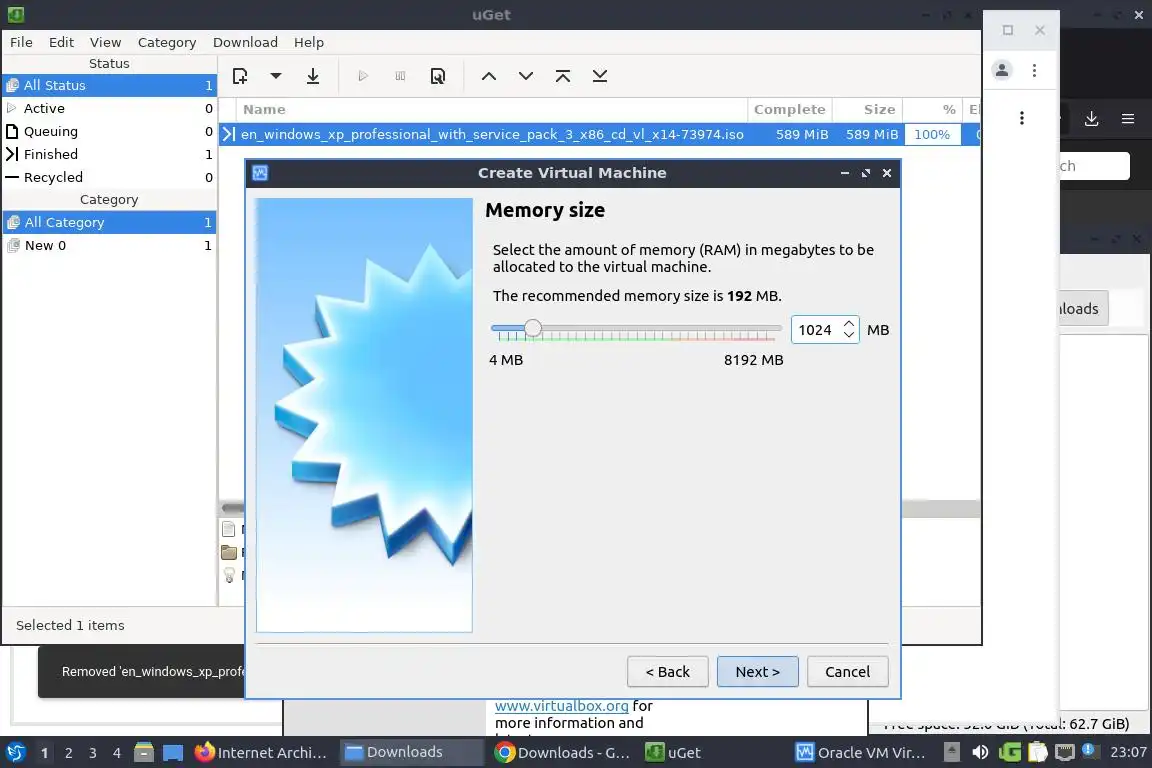Click the 1024 memory value input field

[816, 330]
